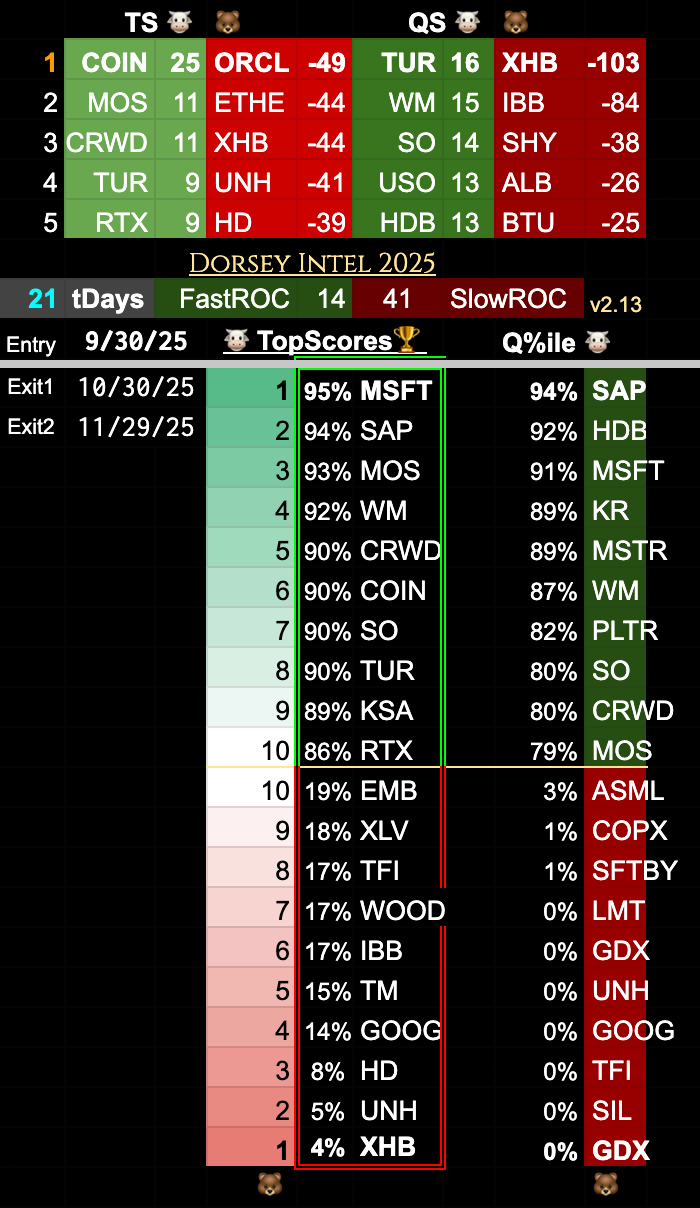Screen dimensions: 700x1208
Task: Click the bear emoji above the ORCL column
Action: tap(228, 22)
